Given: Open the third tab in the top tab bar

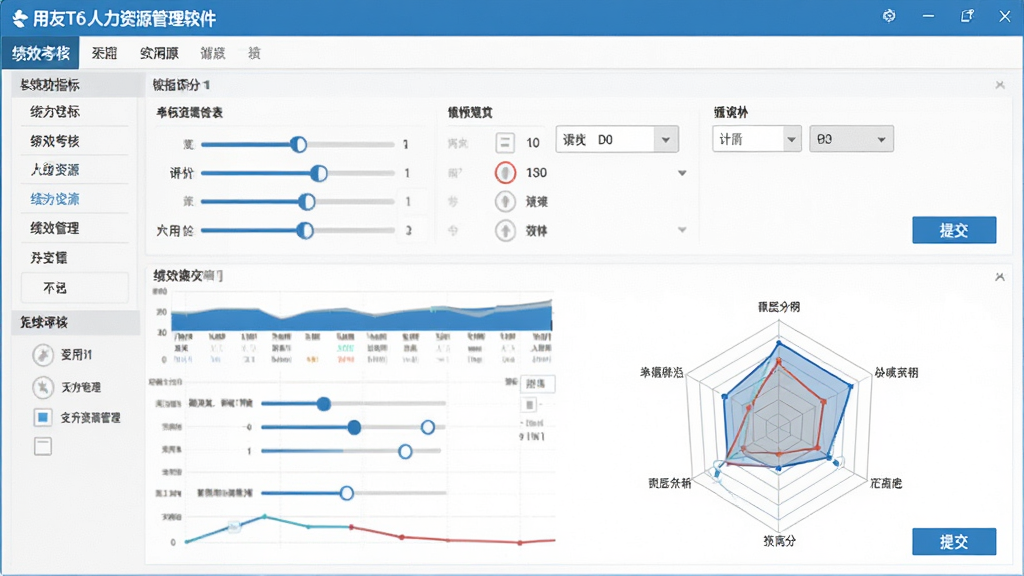Looking at the screenshot, I should (x=159, y=54).
